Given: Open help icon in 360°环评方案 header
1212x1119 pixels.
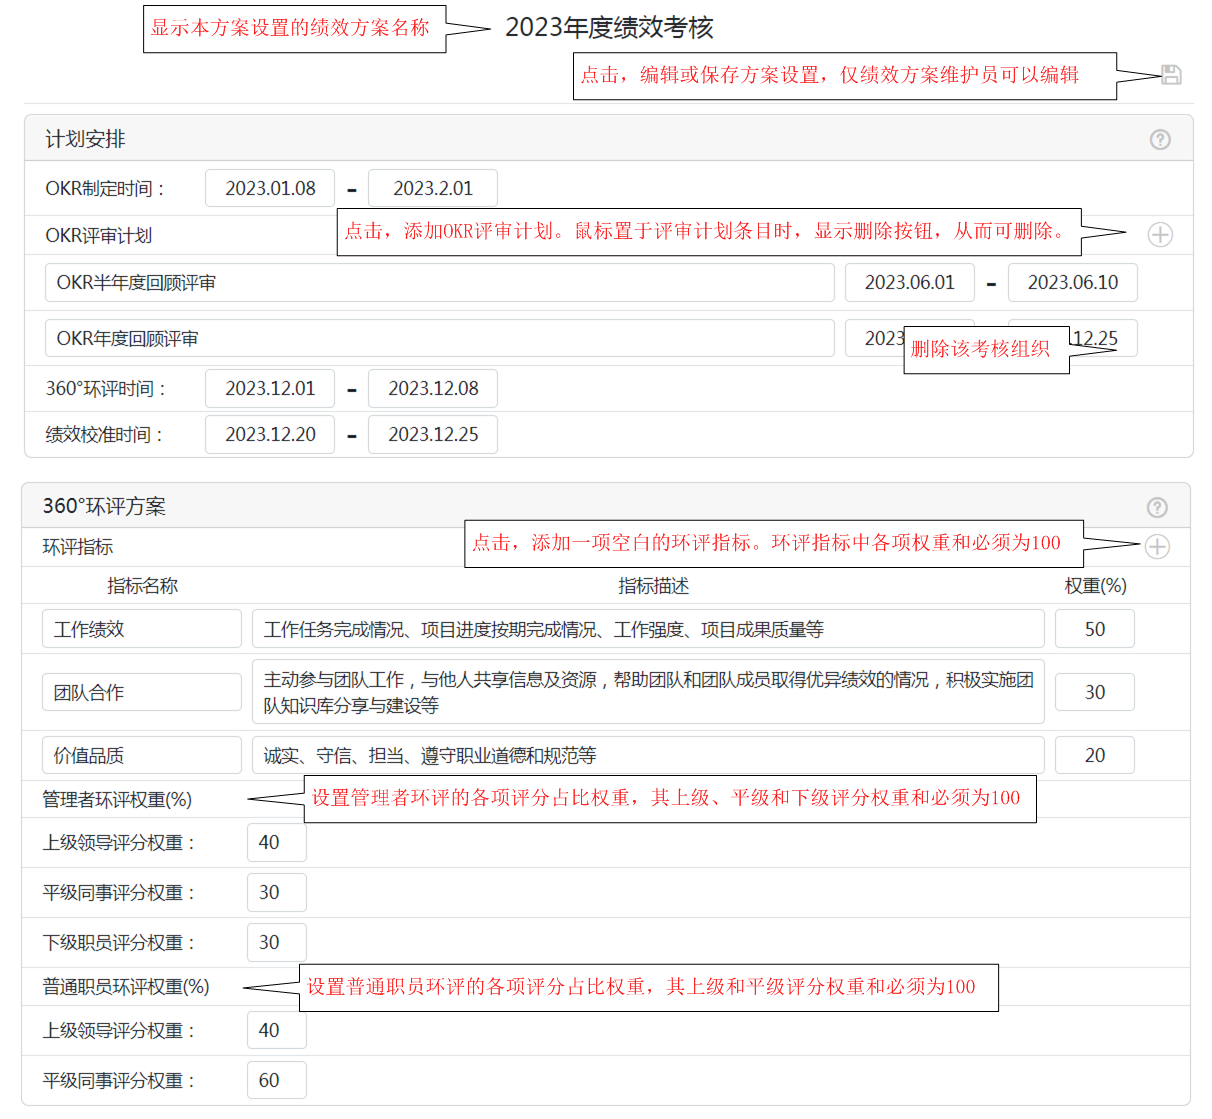Looking at the screenshot, I should click(1157, 508).
